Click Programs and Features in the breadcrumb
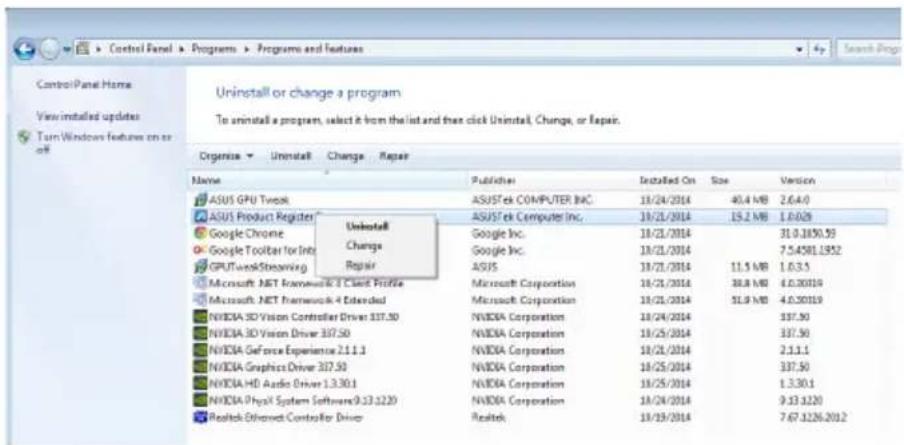 pyautogui.click(x=310, y=50)
